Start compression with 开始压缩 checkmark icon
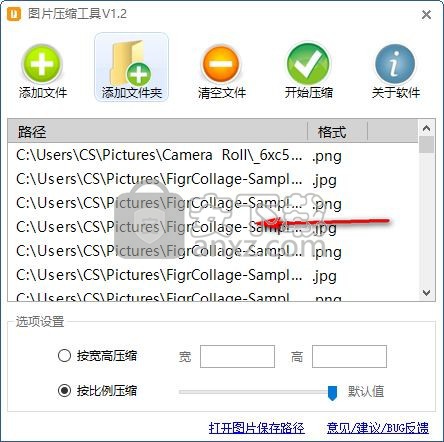 (308, 64)
